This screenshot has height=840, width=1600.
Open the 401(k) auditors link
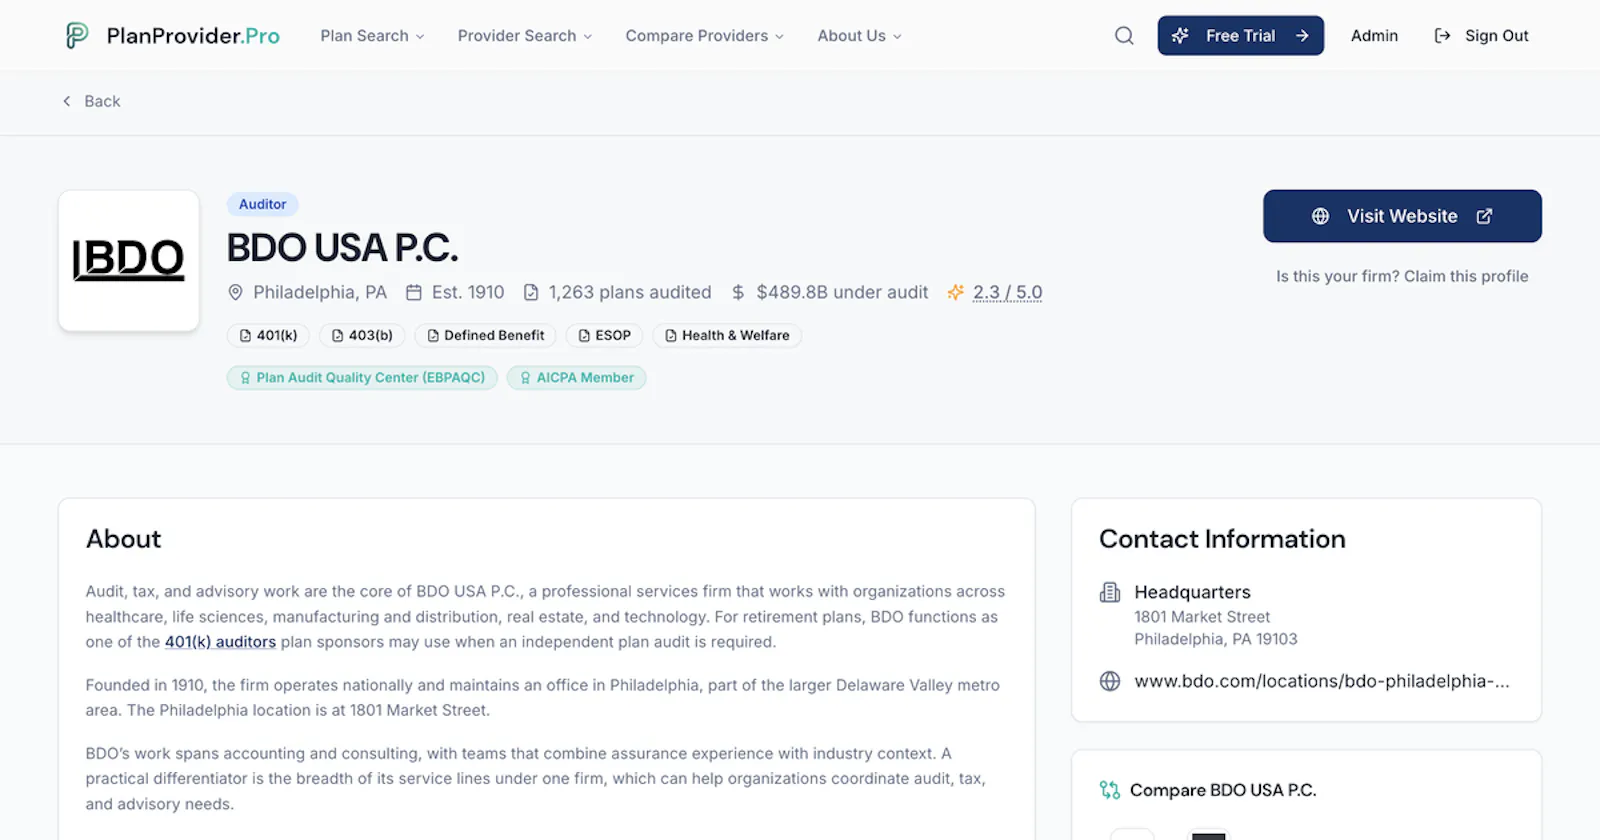220,642
